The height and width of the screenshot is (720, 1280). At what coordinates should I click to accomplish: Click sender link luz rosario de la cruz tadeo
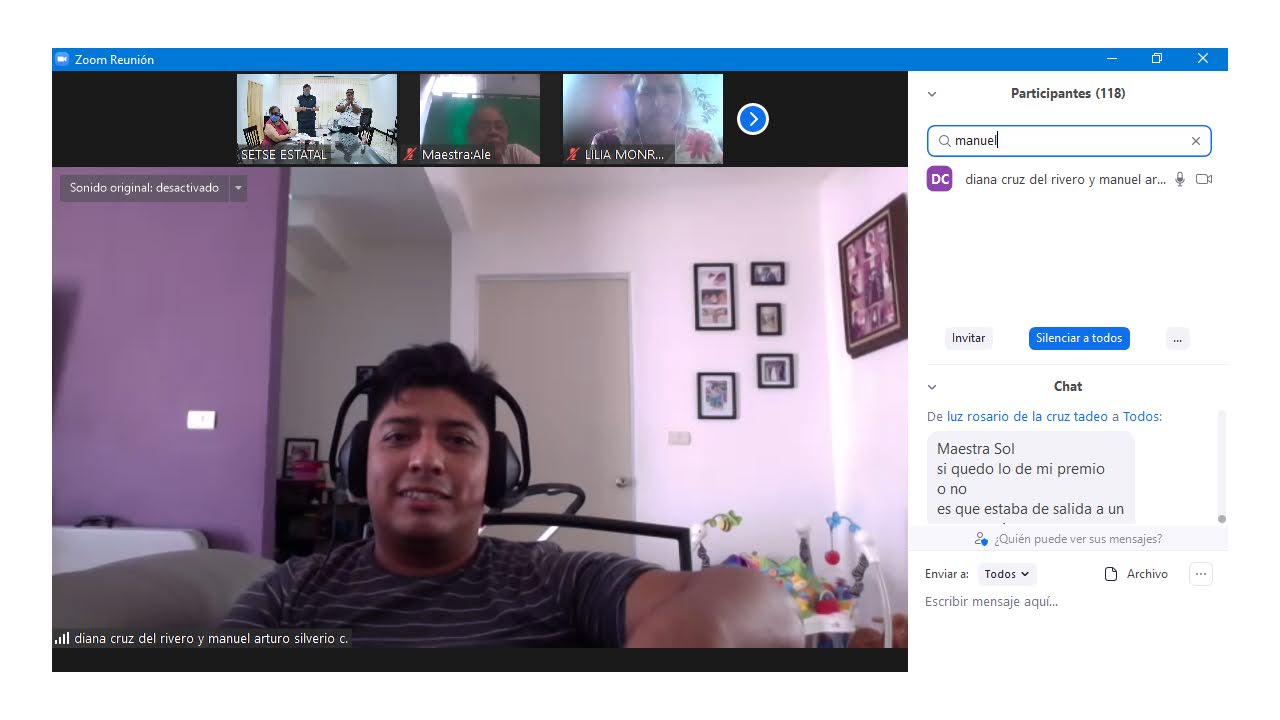click(x=1027, y=416)
